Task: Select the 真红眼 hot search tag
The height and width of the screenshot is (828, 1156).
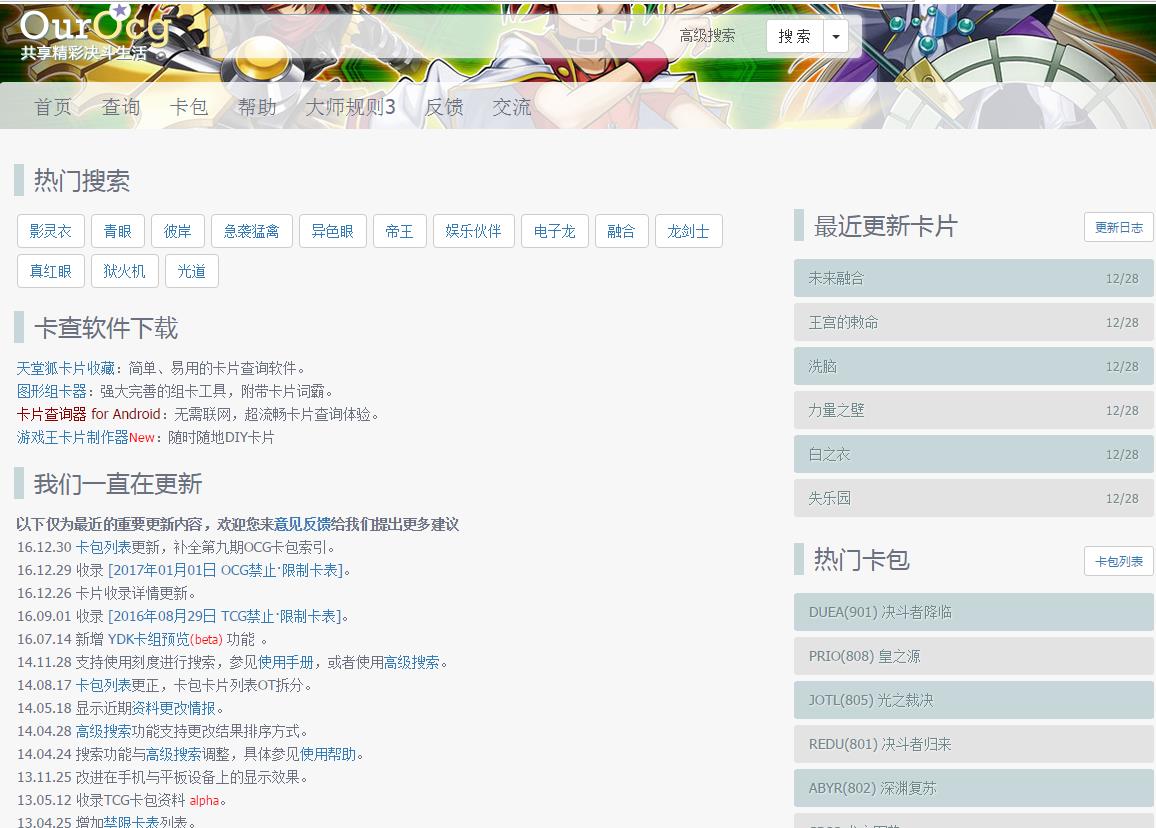Action: (51, 271)
